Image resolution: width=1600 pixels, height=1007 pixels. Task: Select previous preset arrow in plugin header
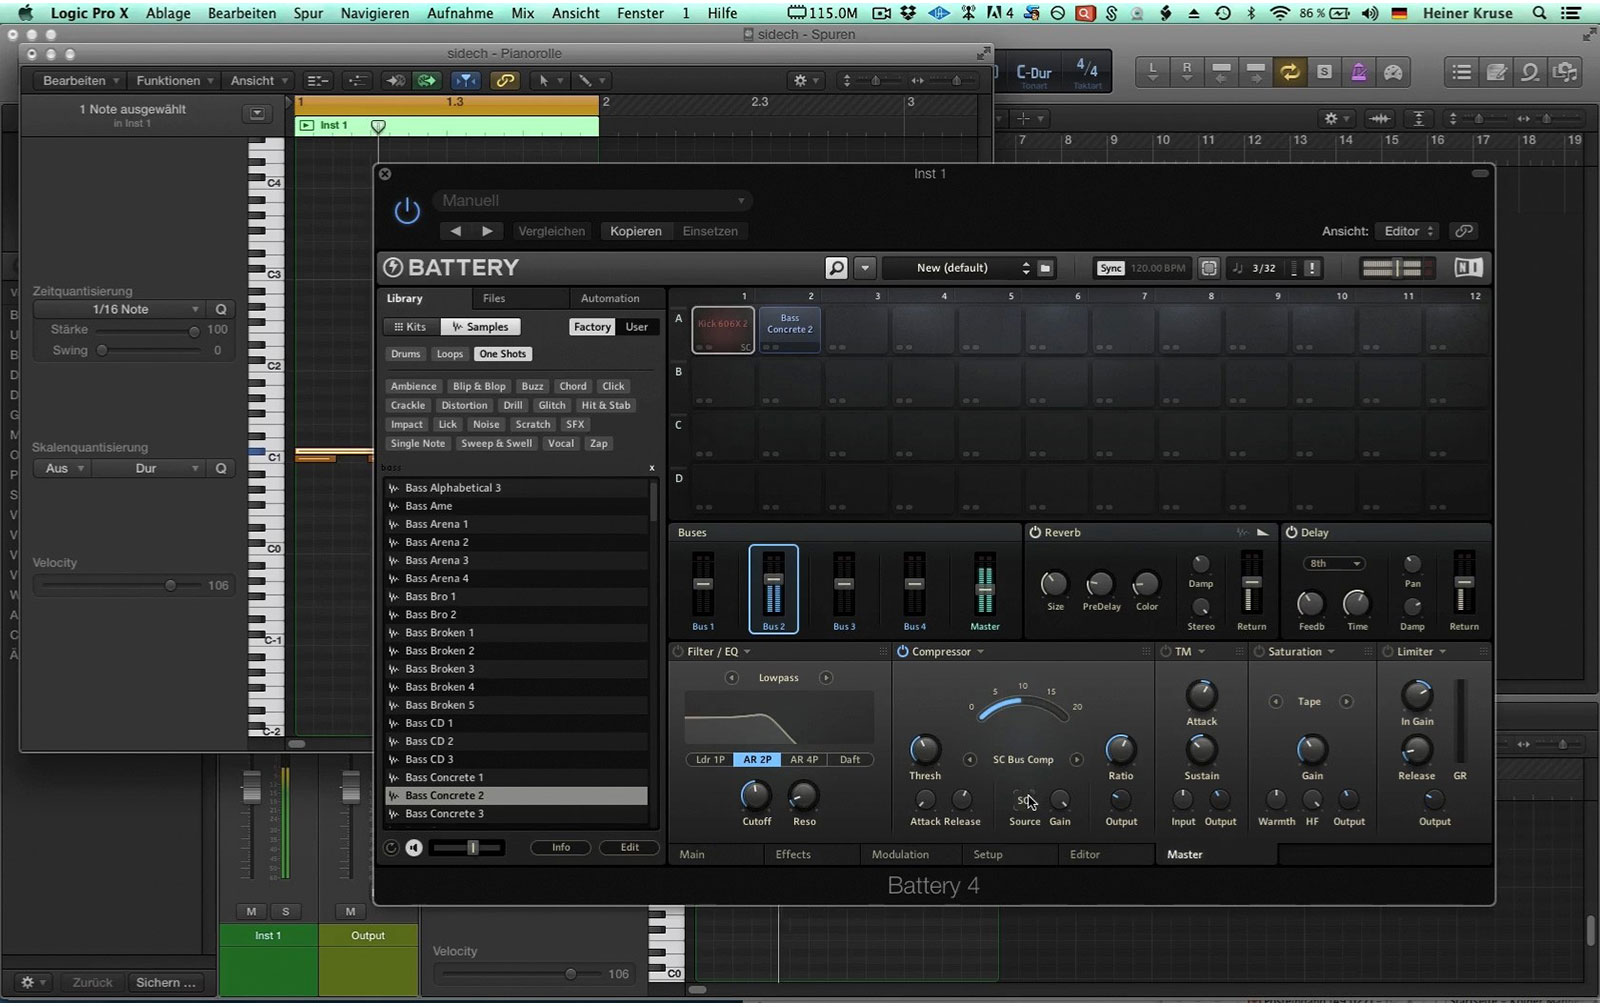[x=456, y=231]
